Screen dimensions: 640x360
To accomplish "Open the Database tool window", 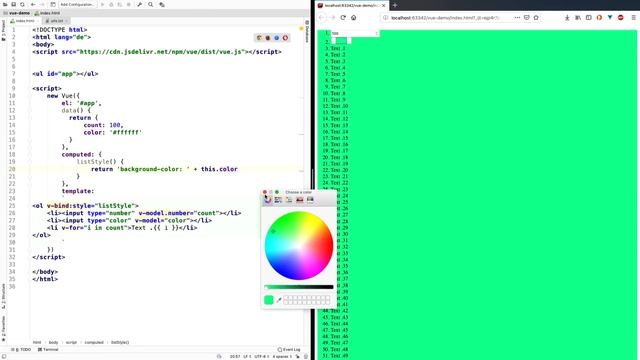I will point(307,32).
